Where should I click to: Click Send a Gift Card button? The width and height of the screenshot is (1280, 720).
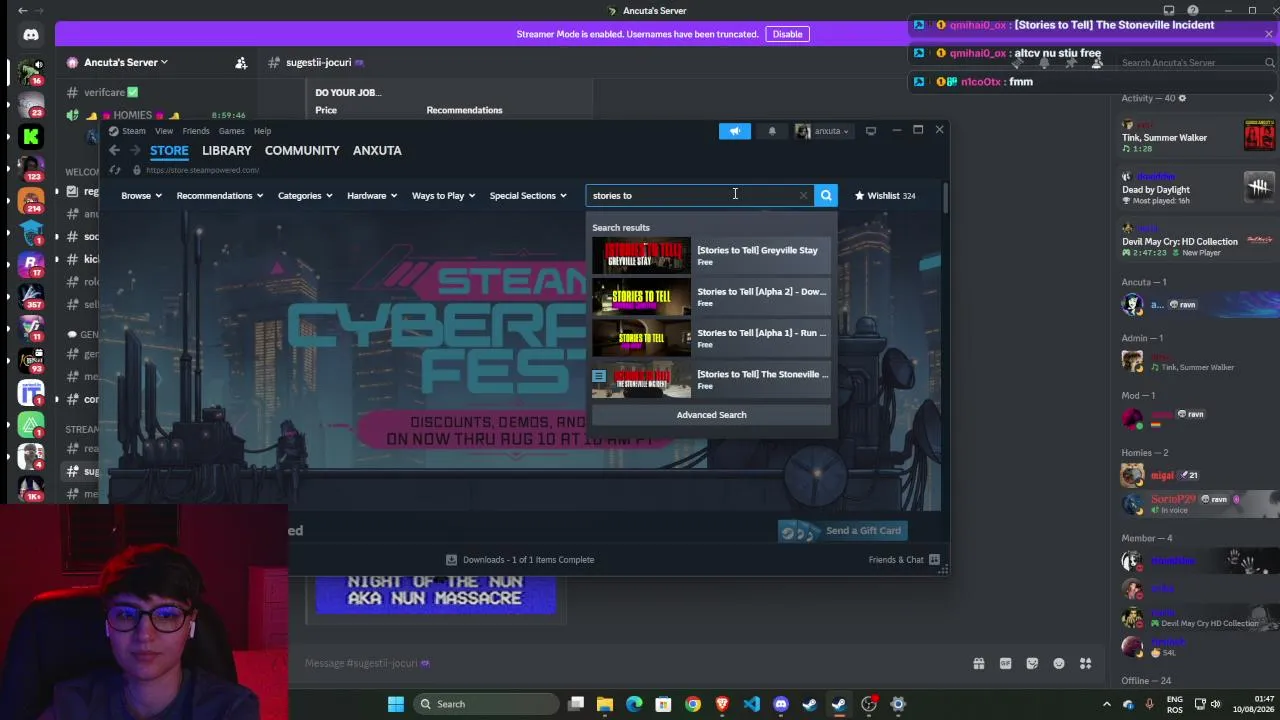click(842, 531)
